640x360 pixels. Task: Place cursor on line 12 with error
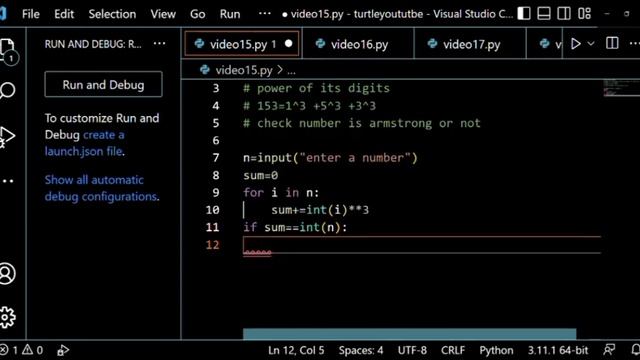(x=422, y=245)
